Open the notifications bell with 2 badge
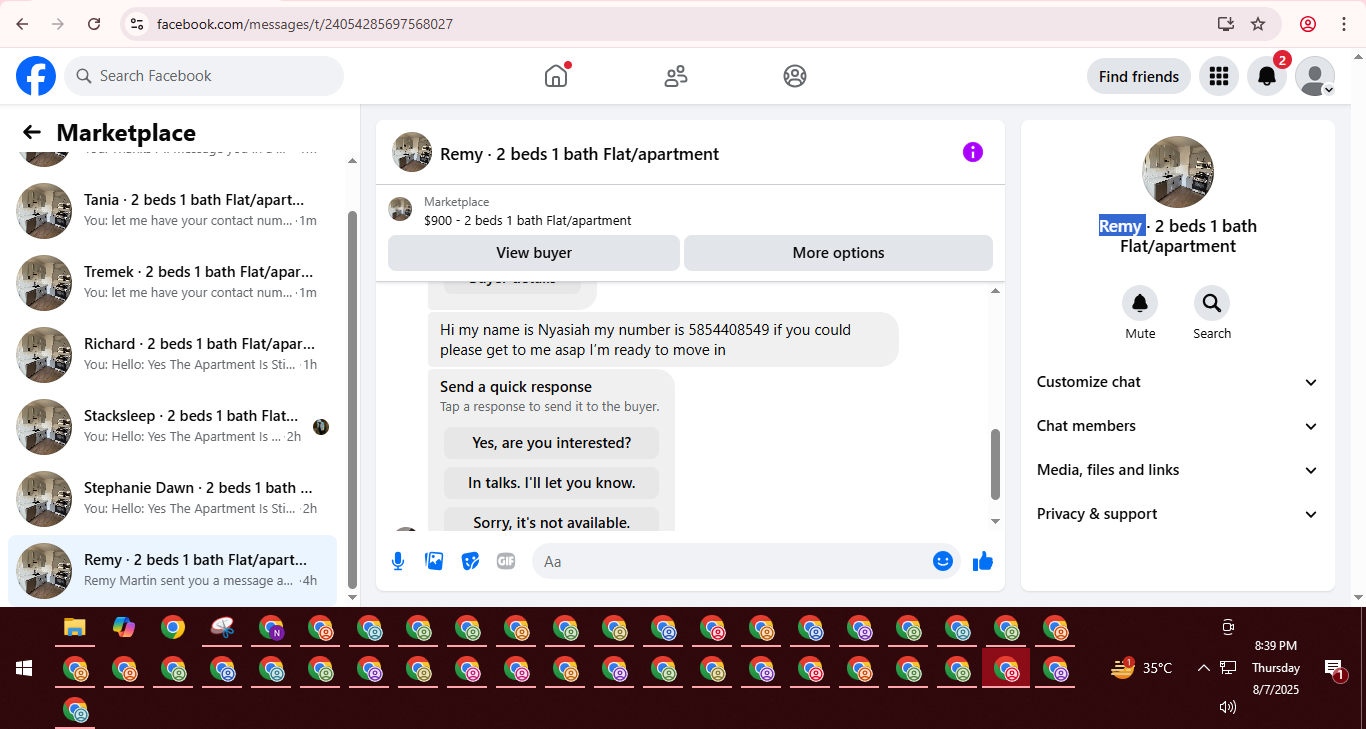This screenshot has height=729, width=1366. (x=1267, y=76)
